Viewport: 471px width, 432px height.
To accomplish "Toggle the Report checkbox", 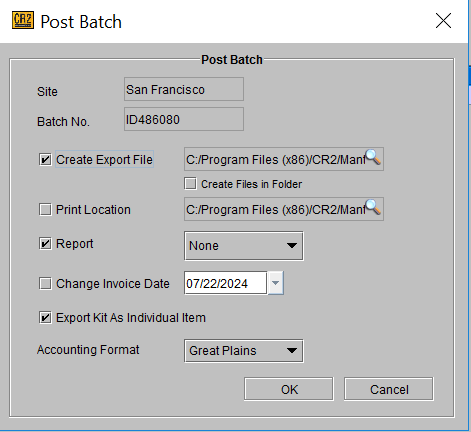I will coord(45,244).
